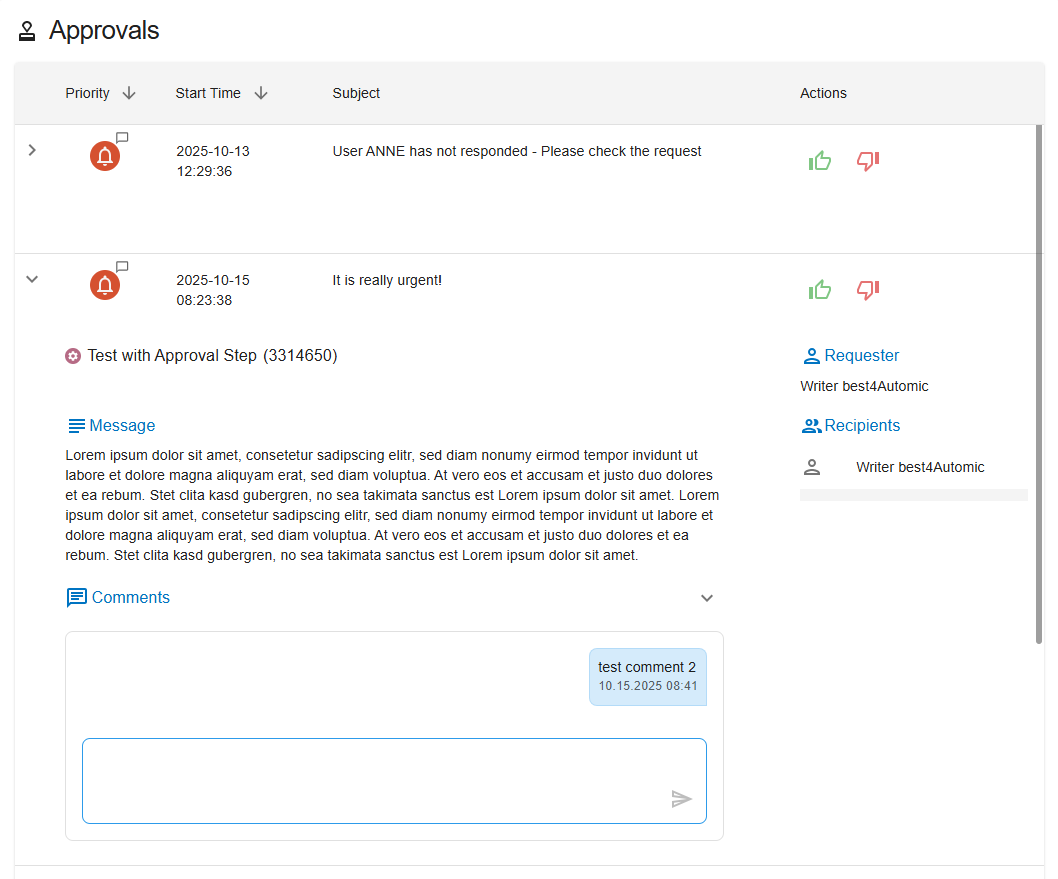
Task: Approve the ANNE not responded request
Action: coord(820,161)
